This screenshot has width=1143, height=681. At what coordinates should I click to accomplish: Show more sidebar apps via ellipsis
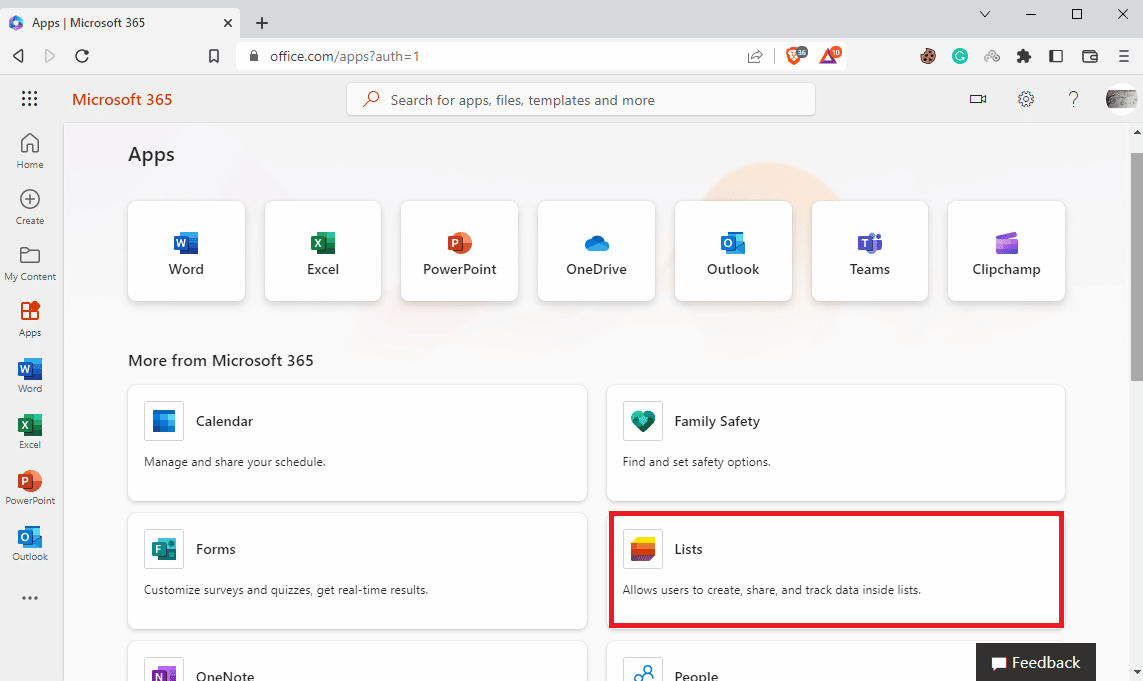point(30,598)
